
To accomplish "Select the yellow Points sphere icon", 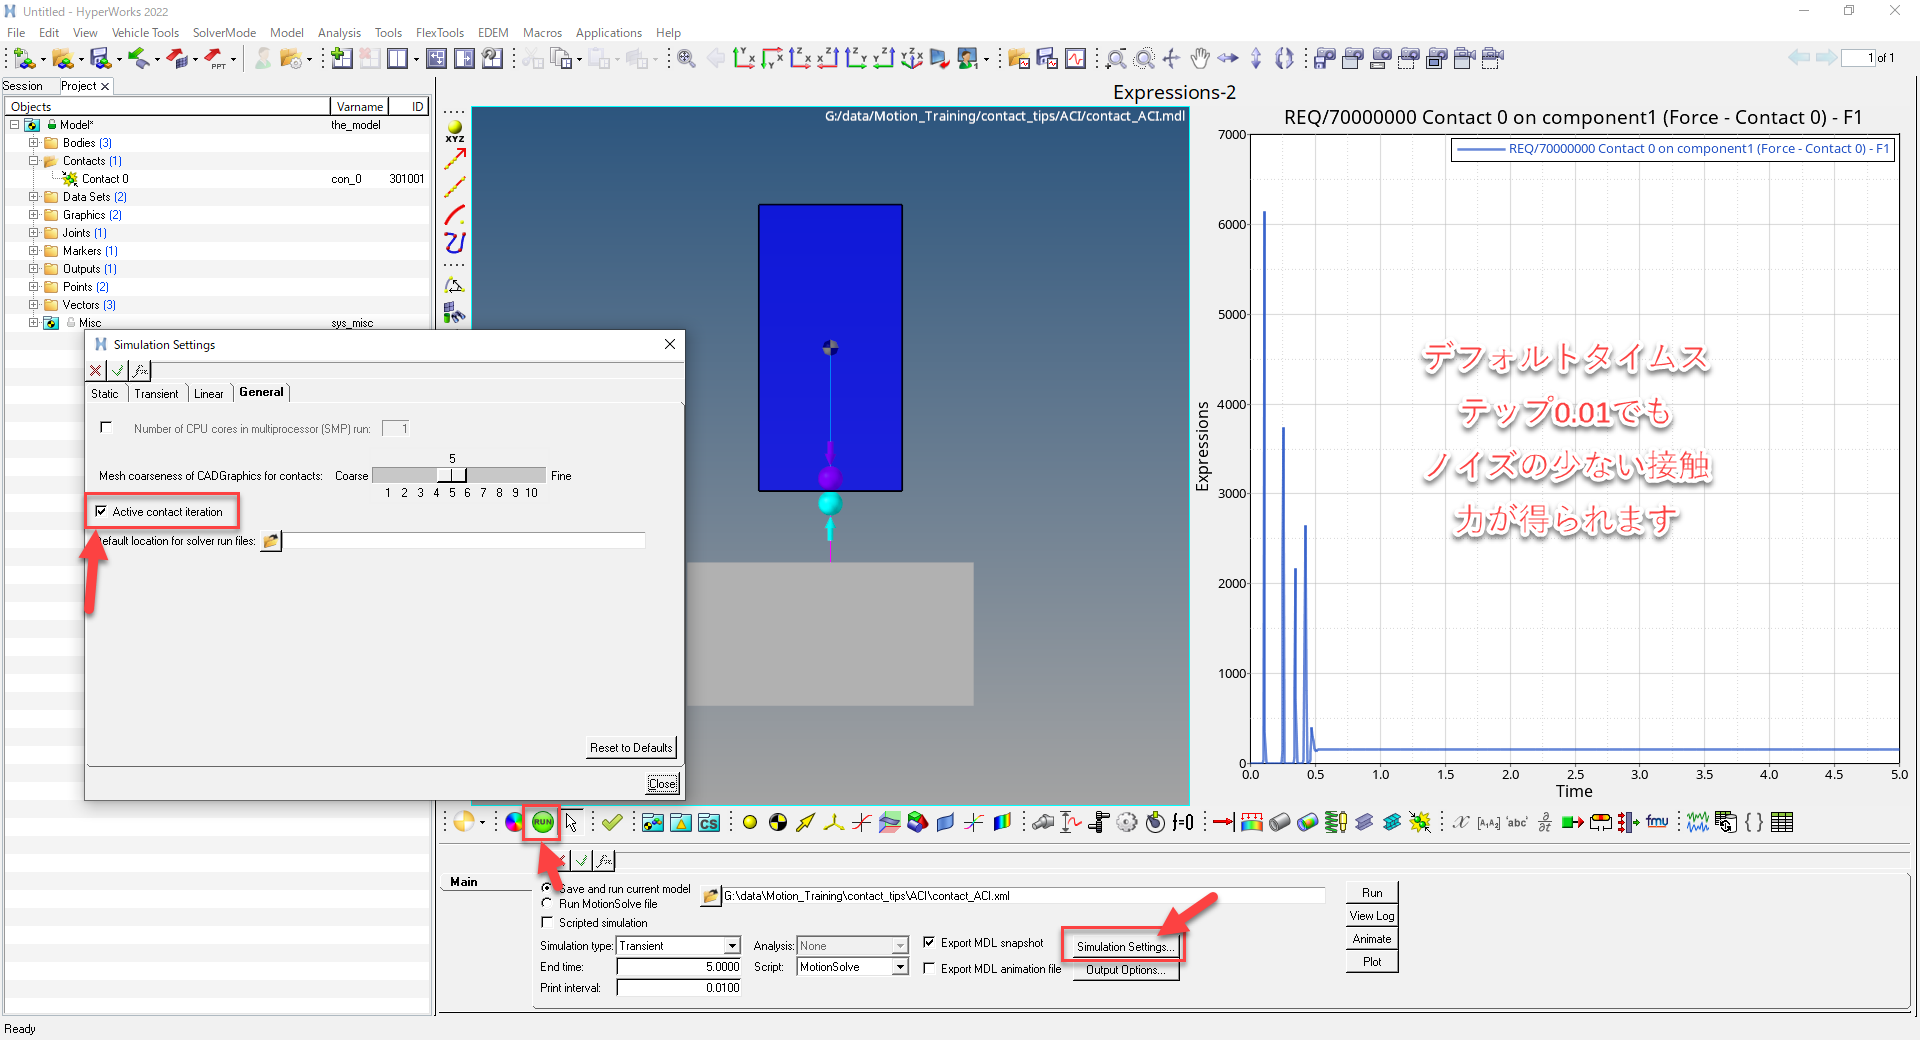I will [x=749, y=822].
